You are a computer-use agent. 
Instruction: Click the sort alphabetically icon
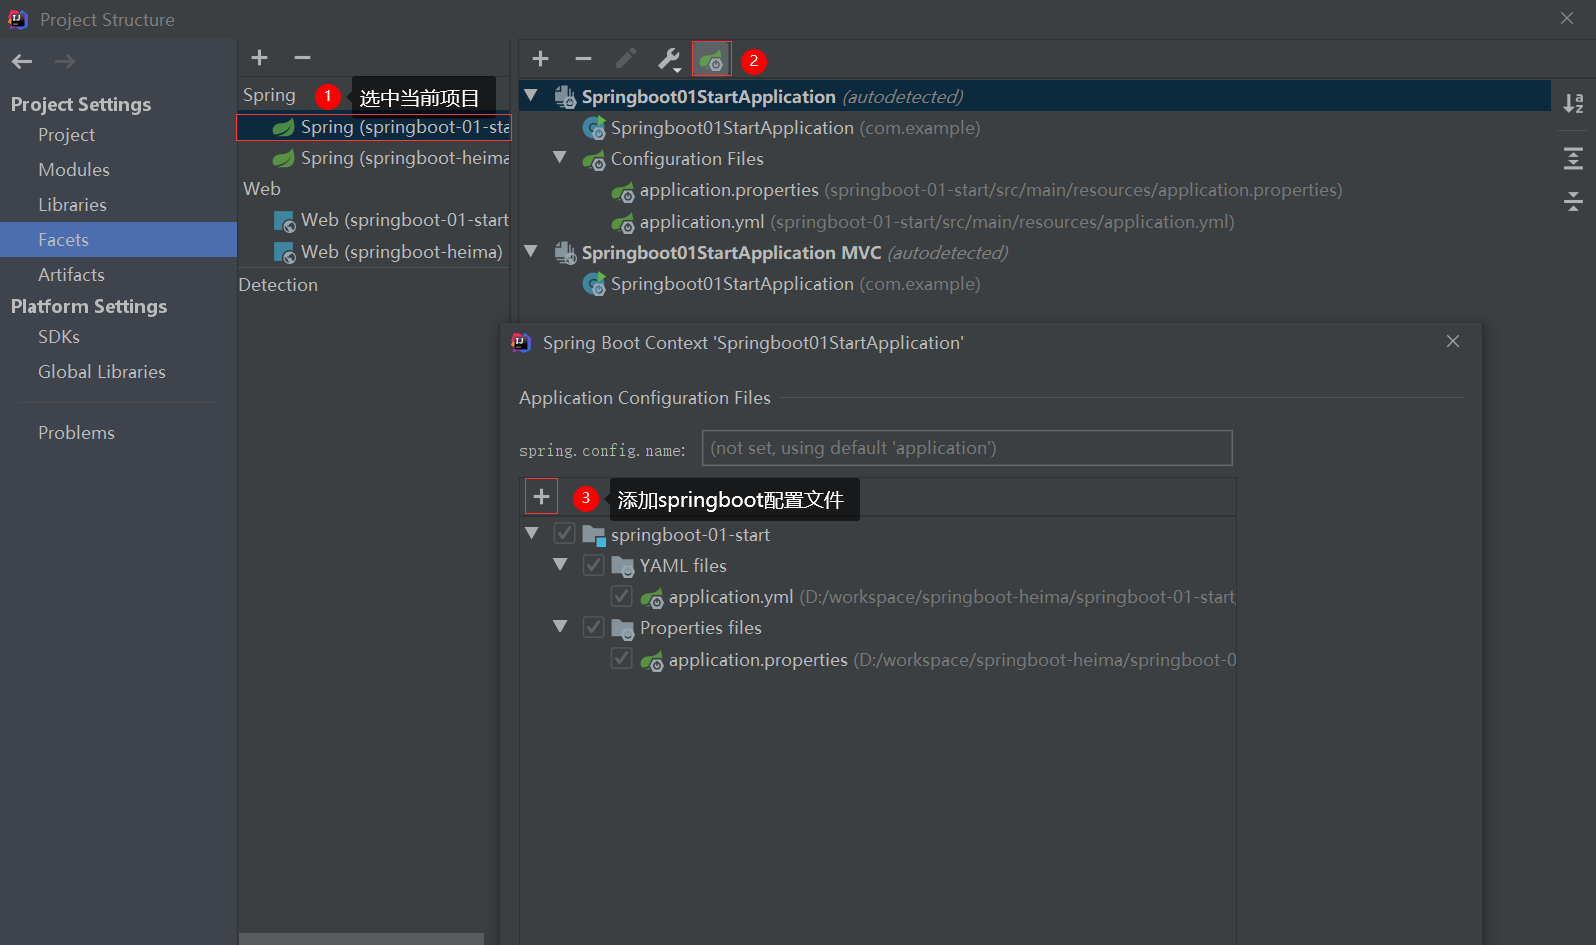1573,103
